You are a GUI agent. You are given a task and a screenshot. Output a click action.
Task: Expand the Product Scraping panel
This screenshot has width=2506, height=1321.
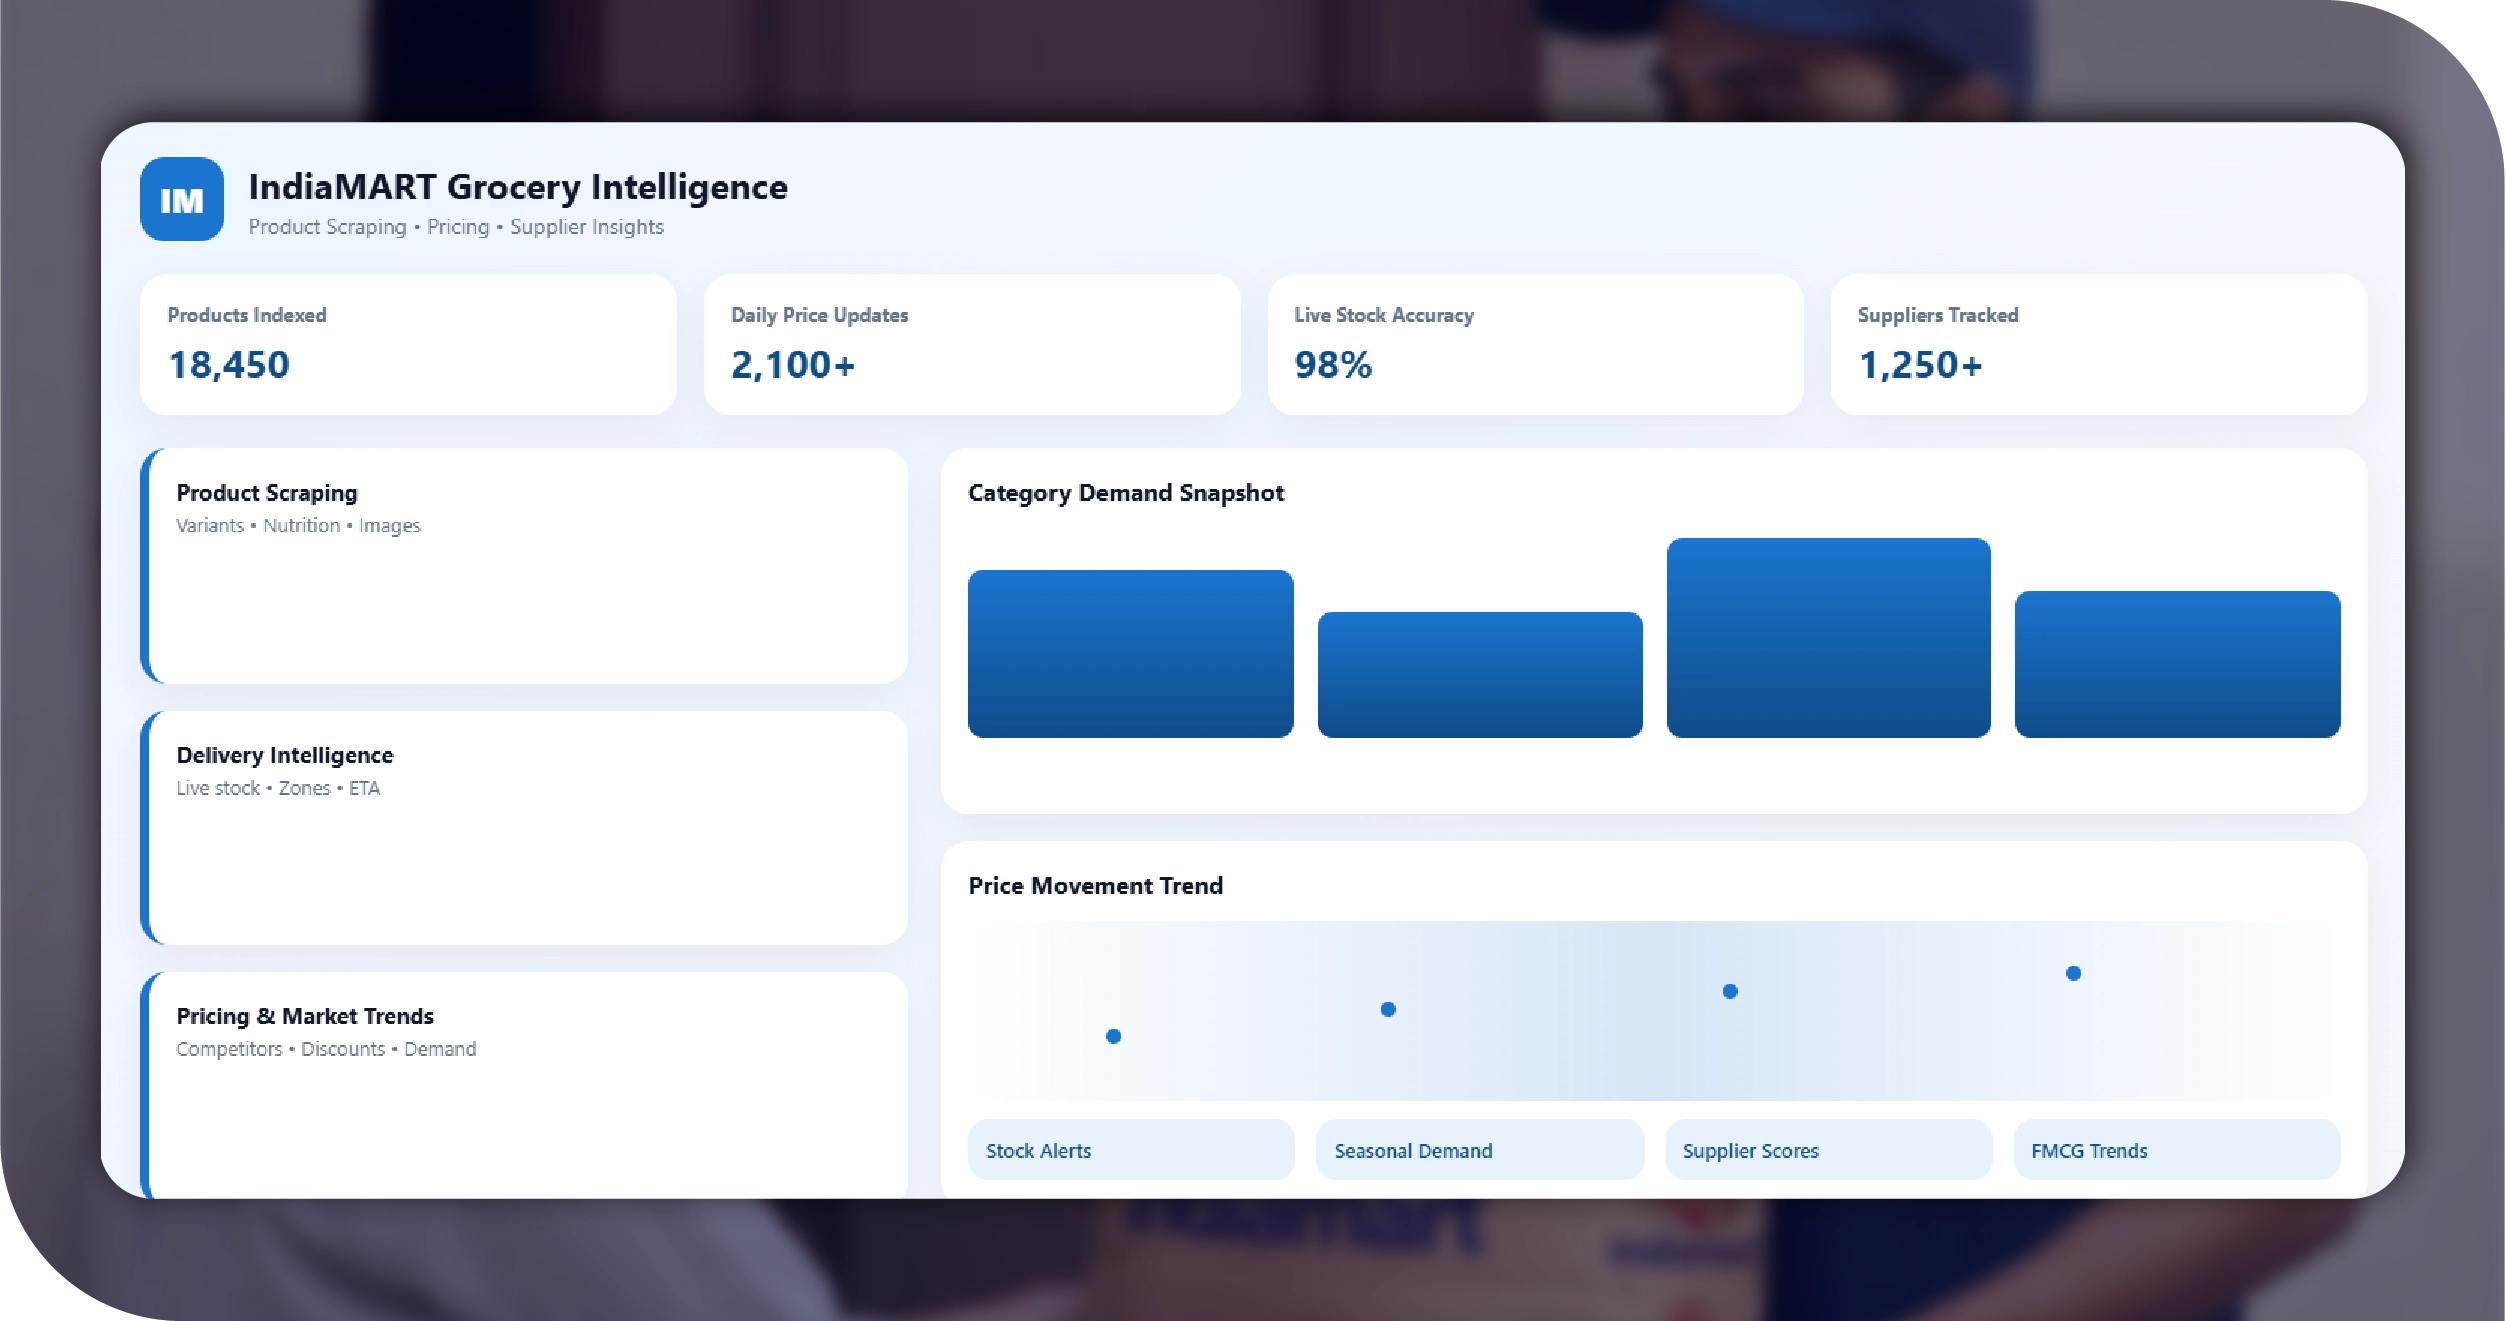point(525,567)
